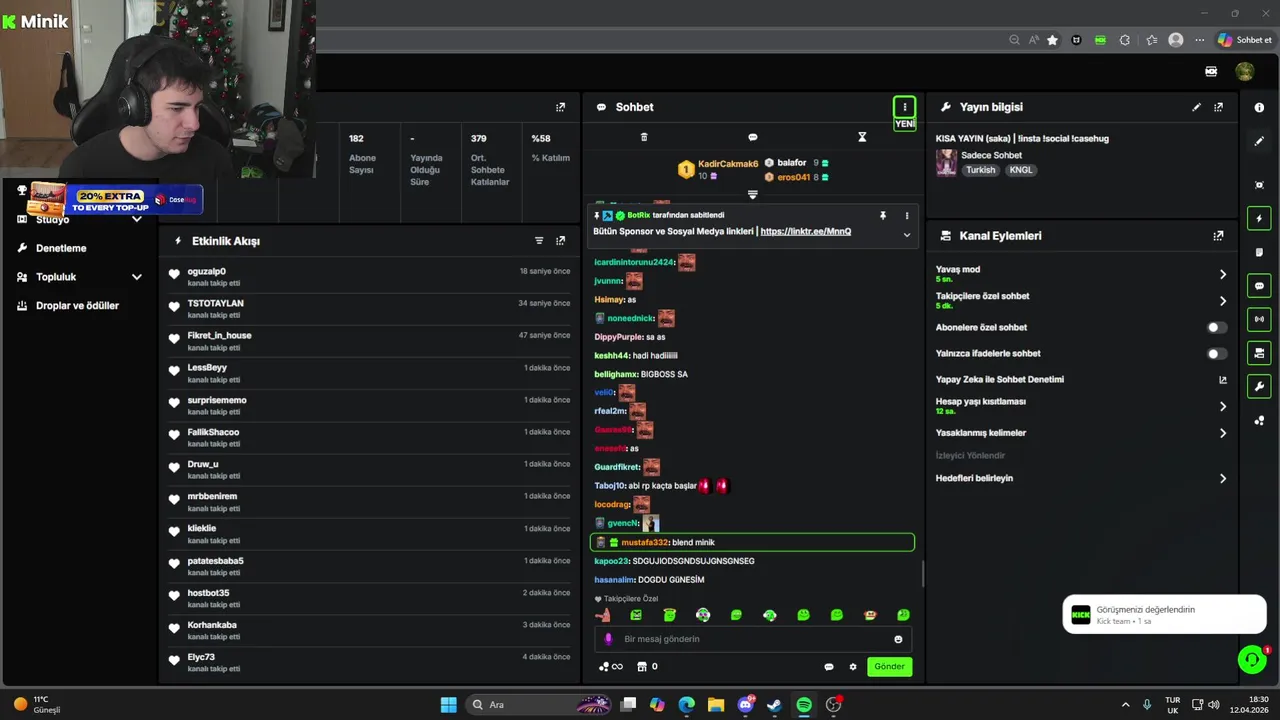1280x720 pixels.
Task: Click the info icon in right sidebar
Action: tap(1259, 107)
